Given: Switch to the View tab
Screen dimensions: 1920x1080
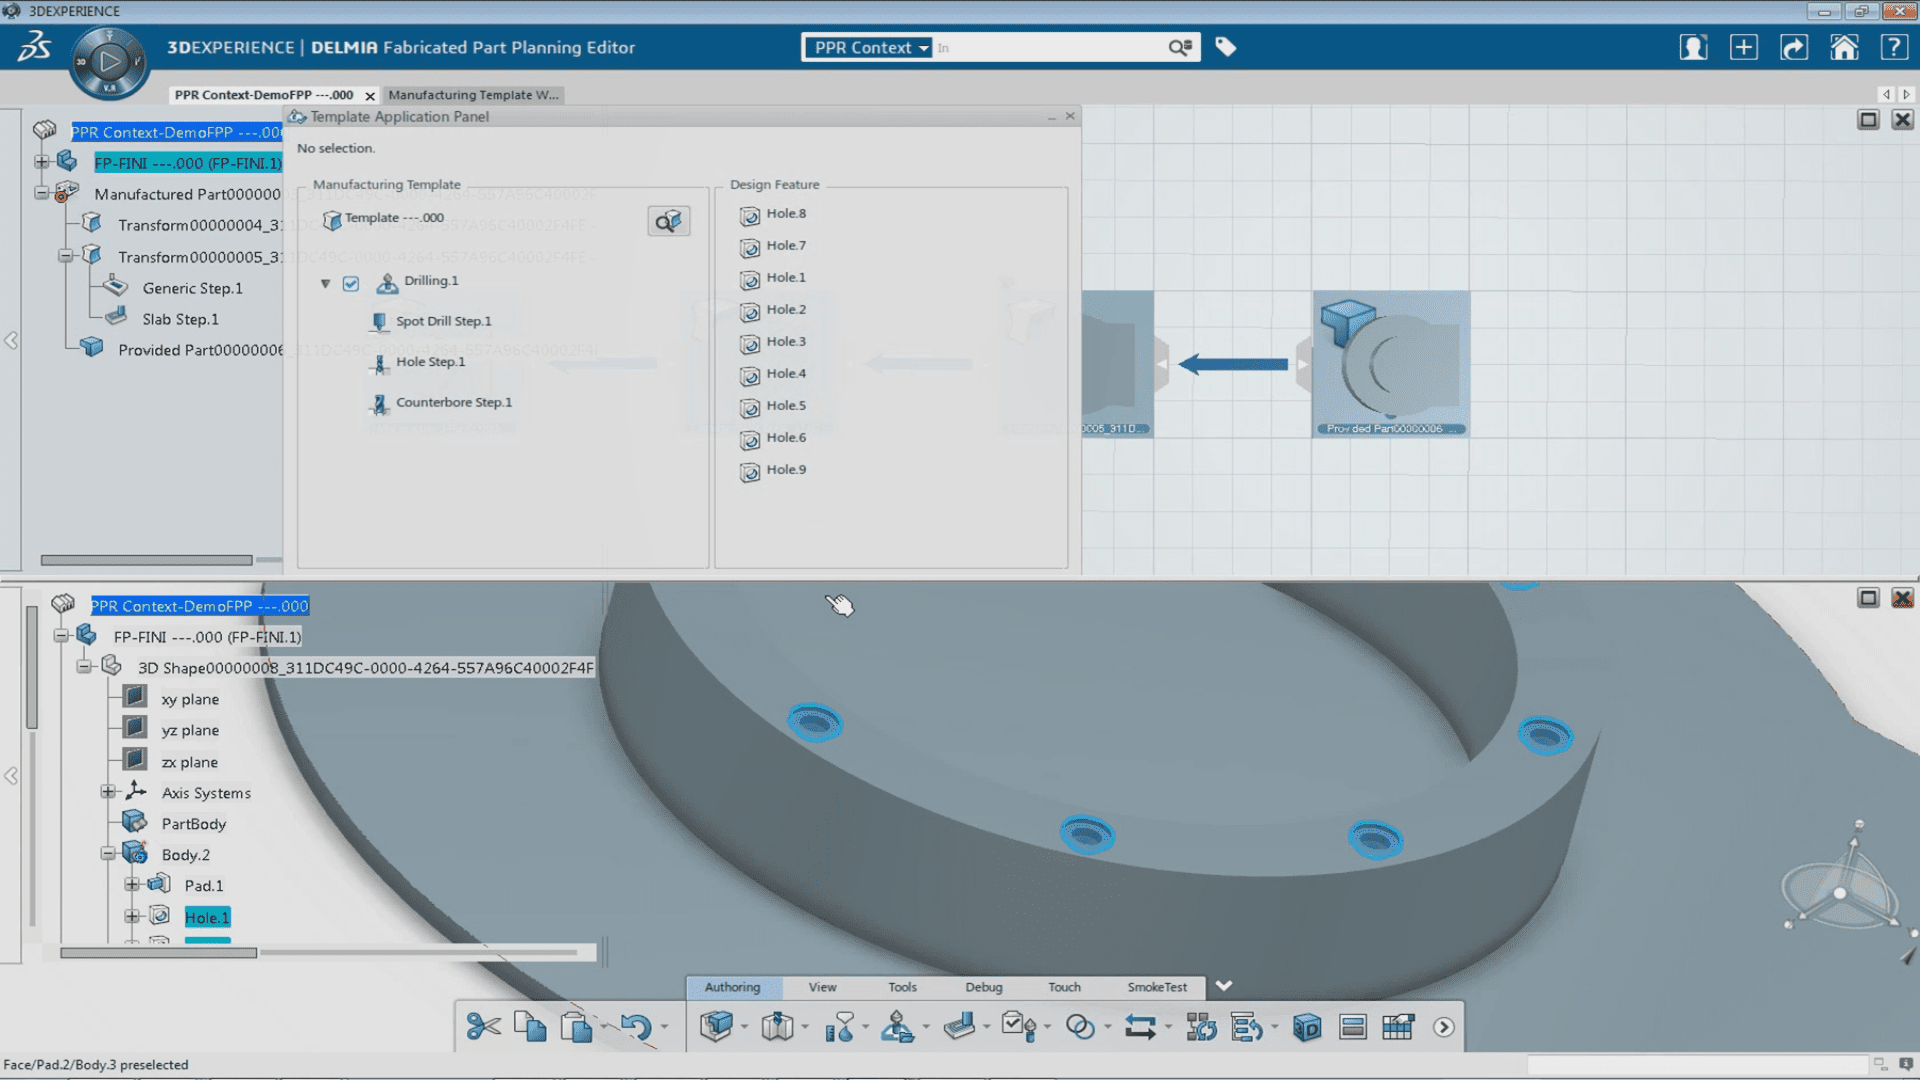Looking at the screenshot, I should (x=822, y=987).
